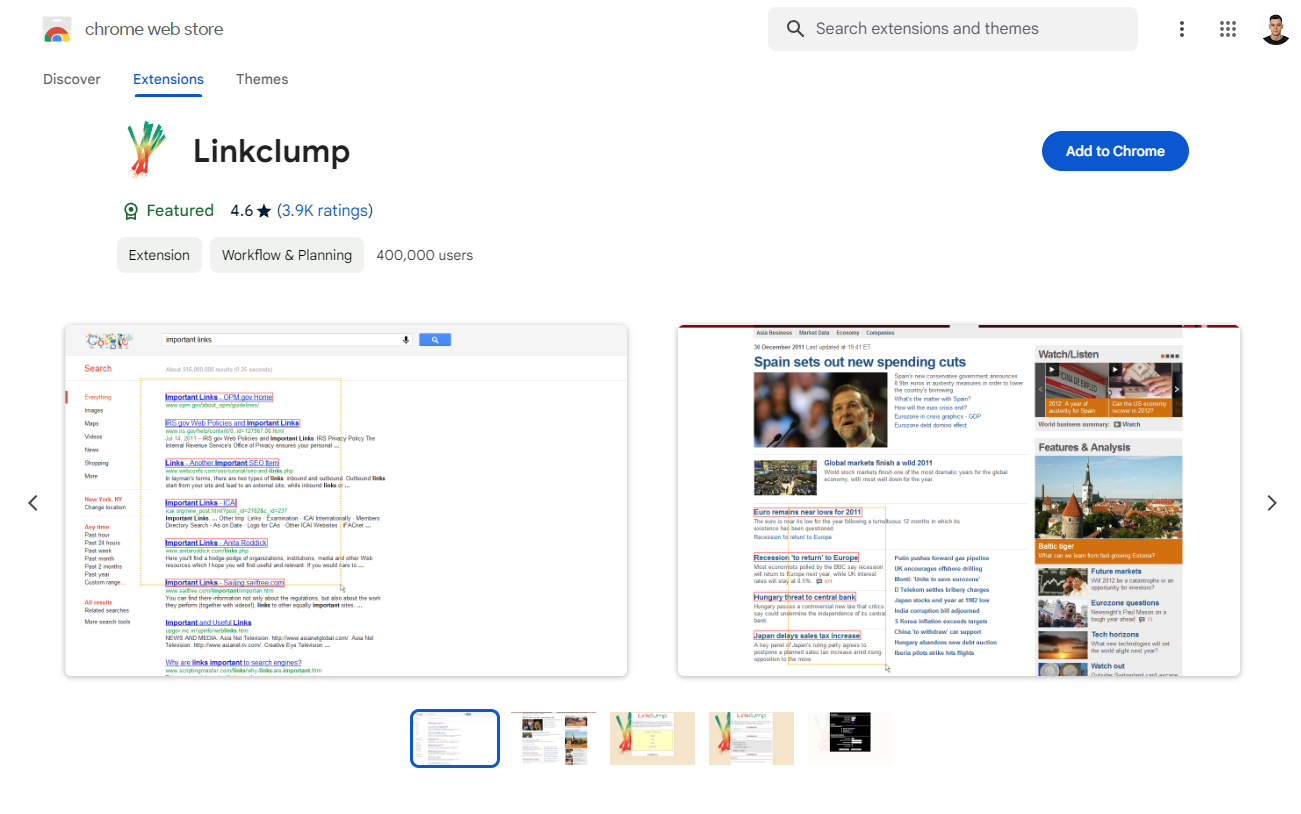Image resolution: width=1301 pixels, height=814 pixels.
Task: Open the three-dot more options menu
Action: [x=1182, y=29]
